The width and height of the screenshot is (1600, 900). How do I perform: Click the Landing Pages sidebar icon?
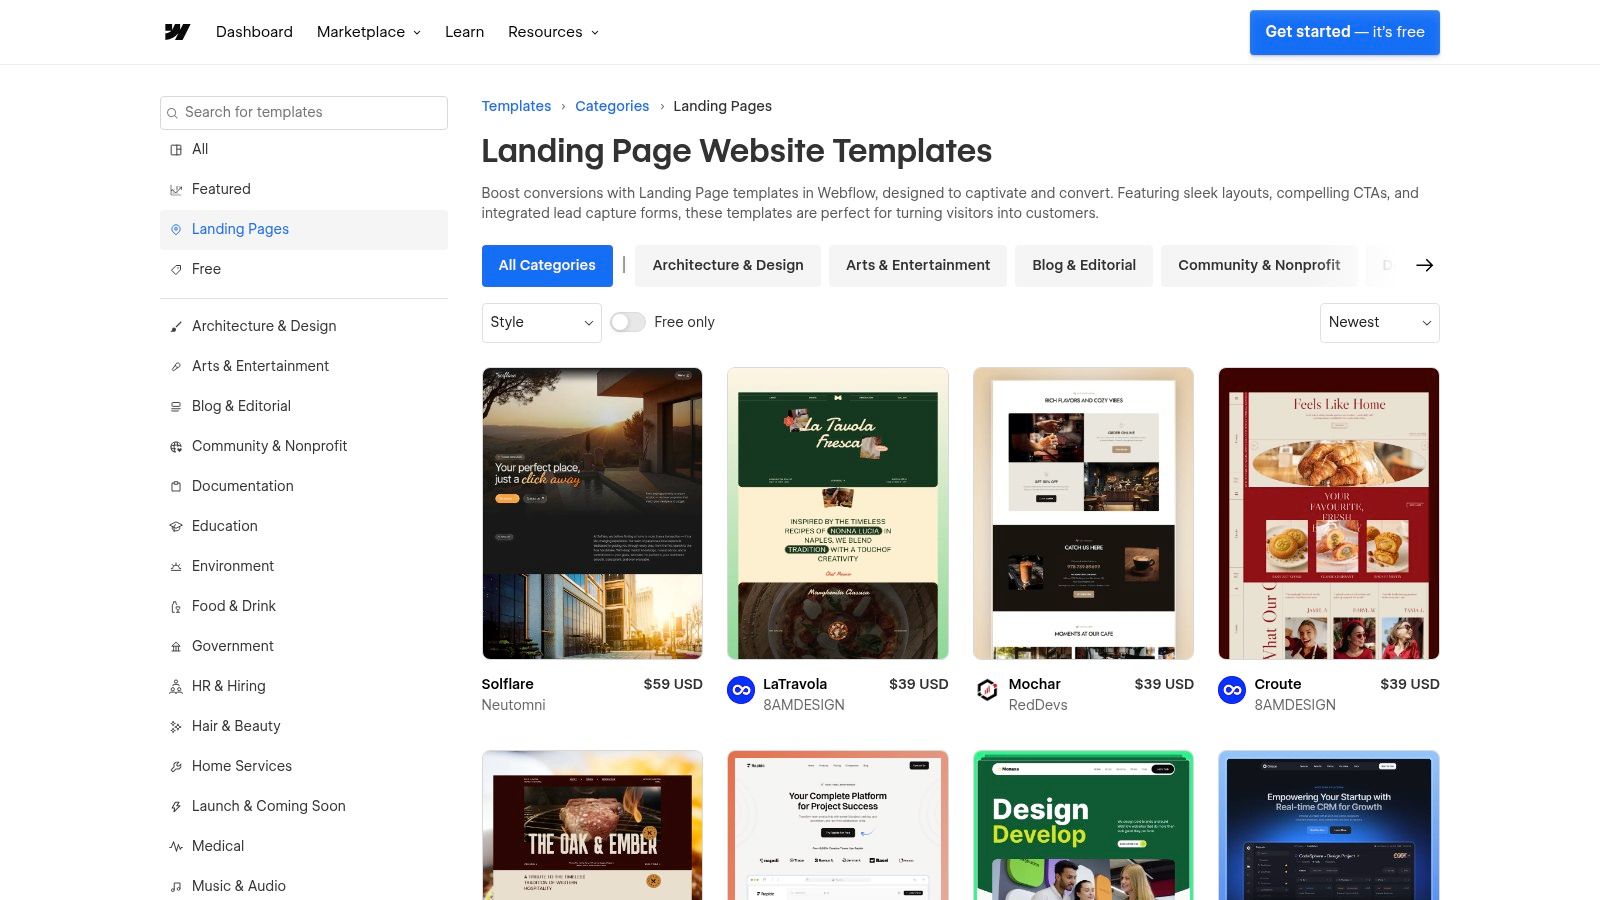point(176,230)
